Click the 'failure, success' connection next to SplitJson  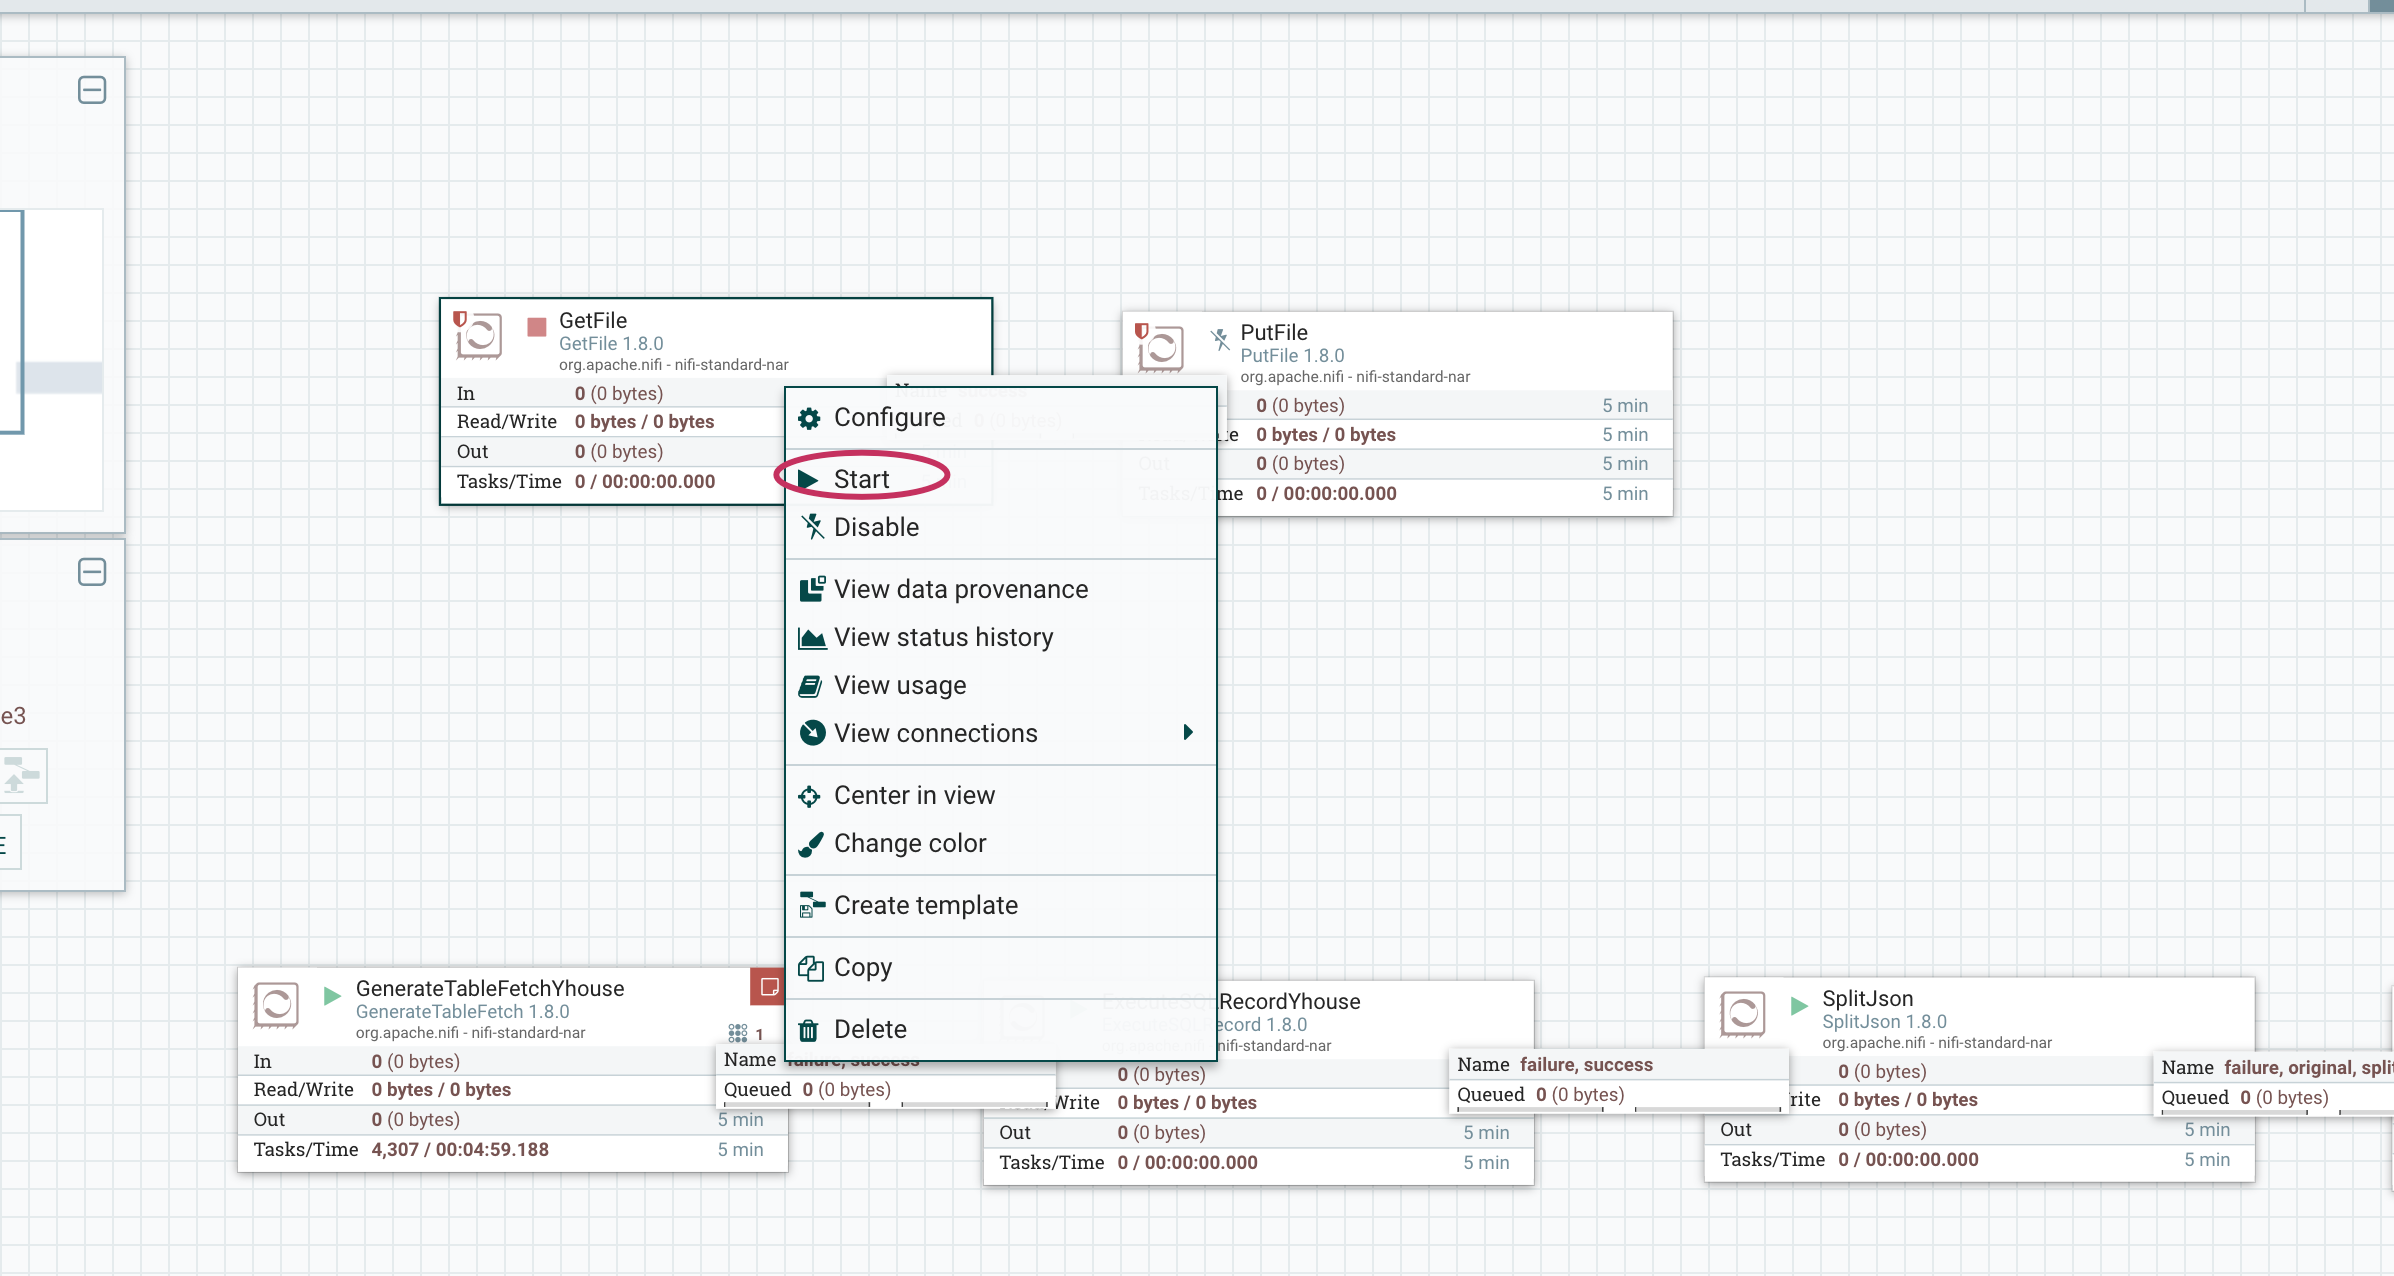[x=1586, y=1065]
